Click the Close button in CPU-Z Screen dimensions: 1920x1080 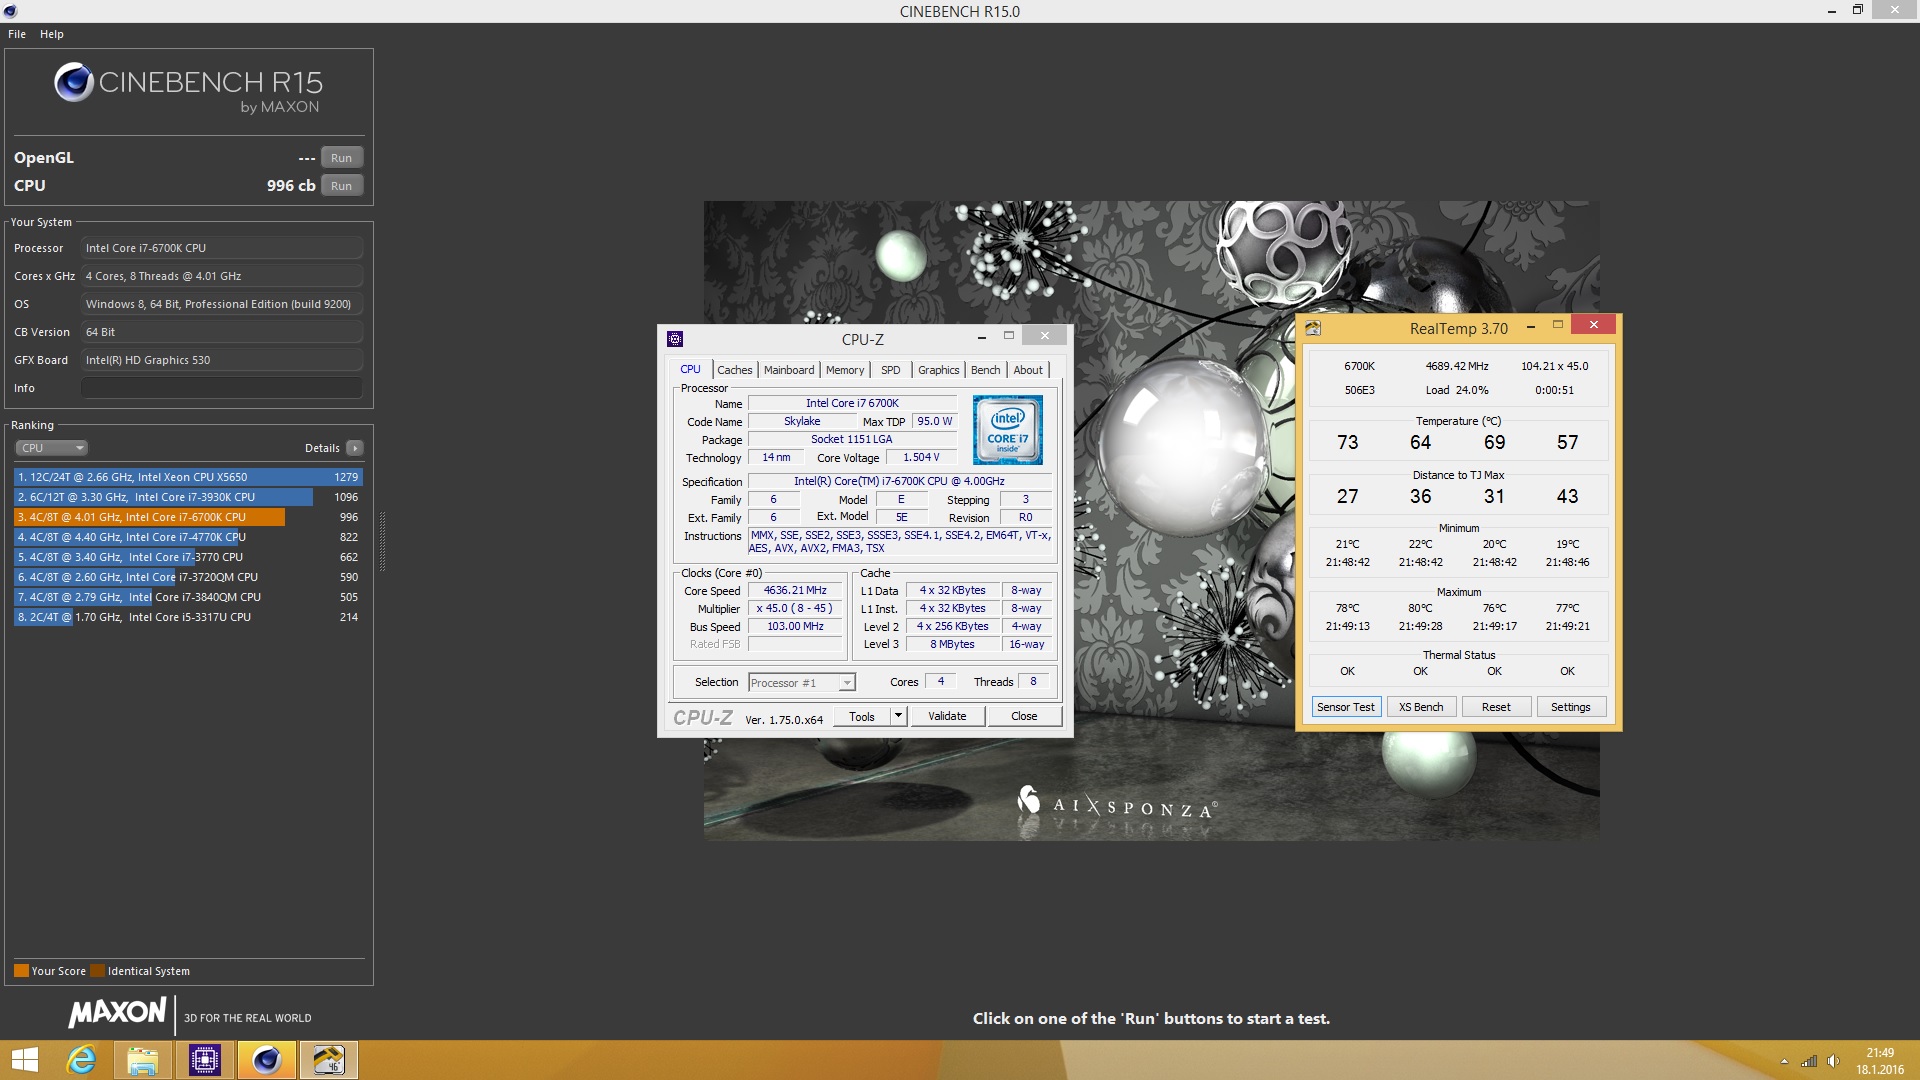click(1024, 716)
